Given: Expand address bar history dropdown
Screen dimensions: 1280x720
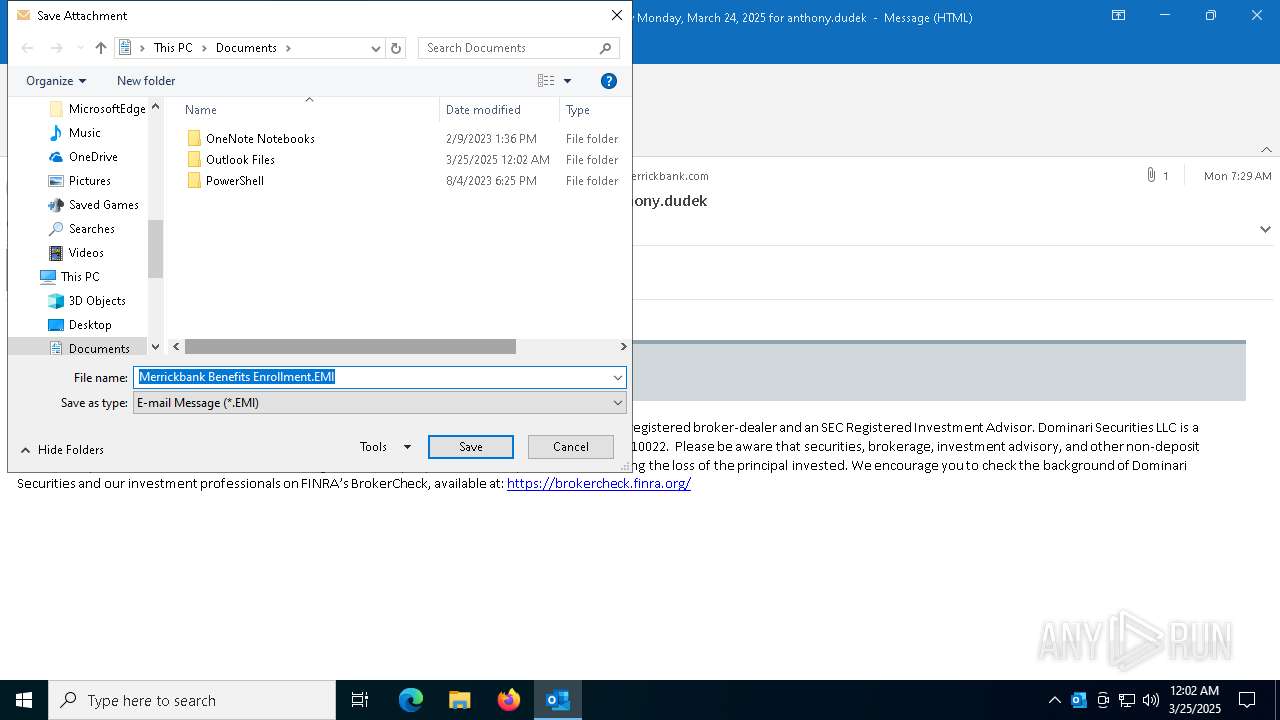Looking at the screenshot, I should click(x=376, y=48).
